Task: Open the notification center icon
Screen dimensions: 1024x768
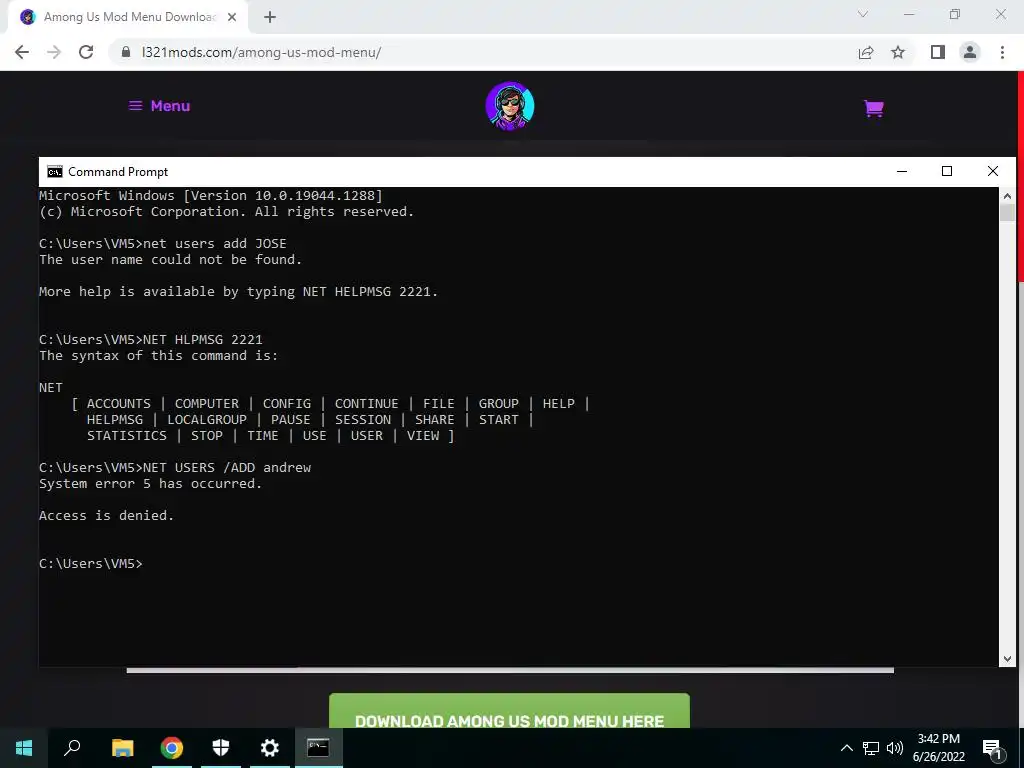Action: (x=992, y=748)
